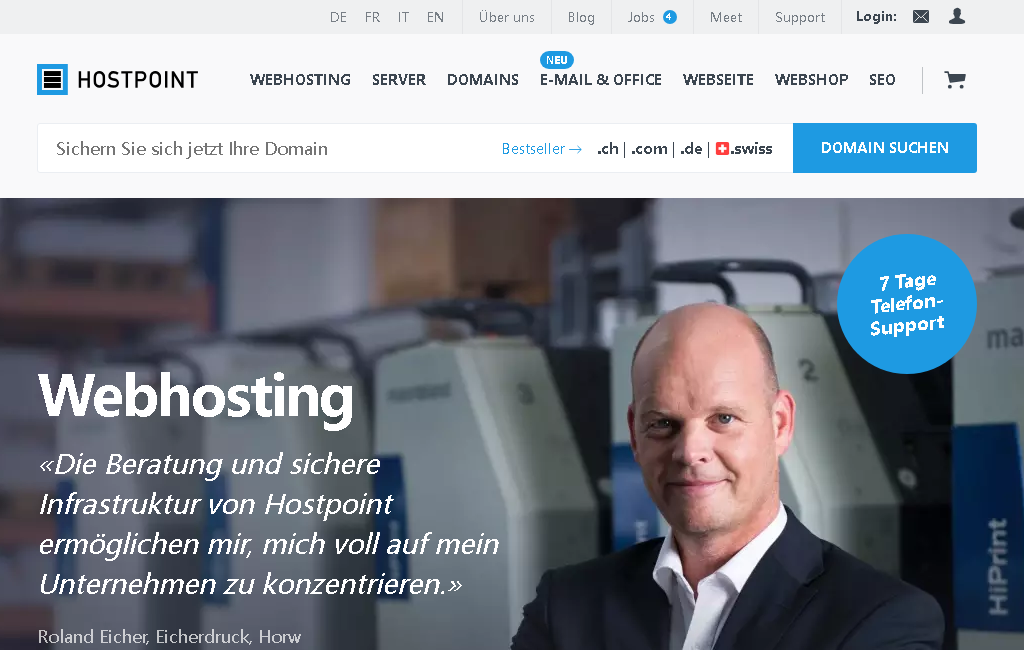The height and width of the screenshot is (650, 1024).
Task: Switch language to EN
Action: (435, 17)
